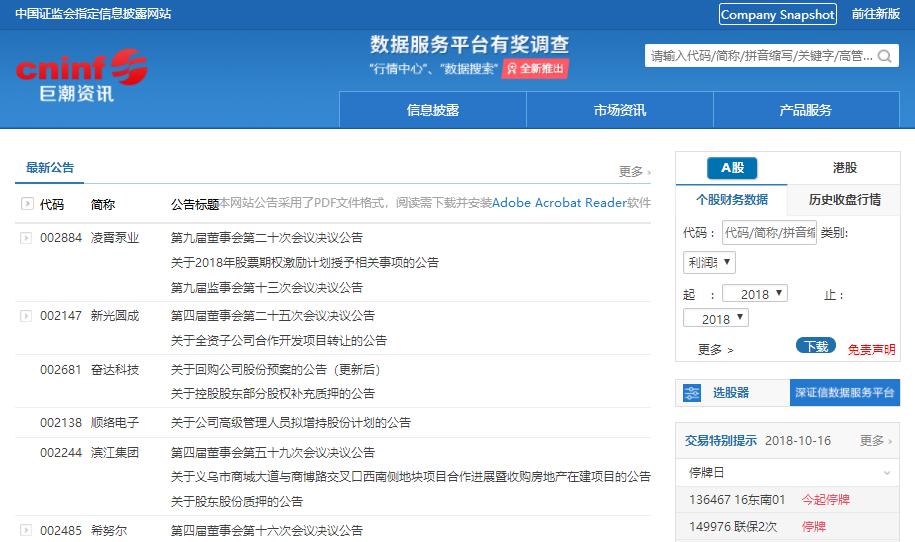Click 更多 beside 最新公告 header

634,172
